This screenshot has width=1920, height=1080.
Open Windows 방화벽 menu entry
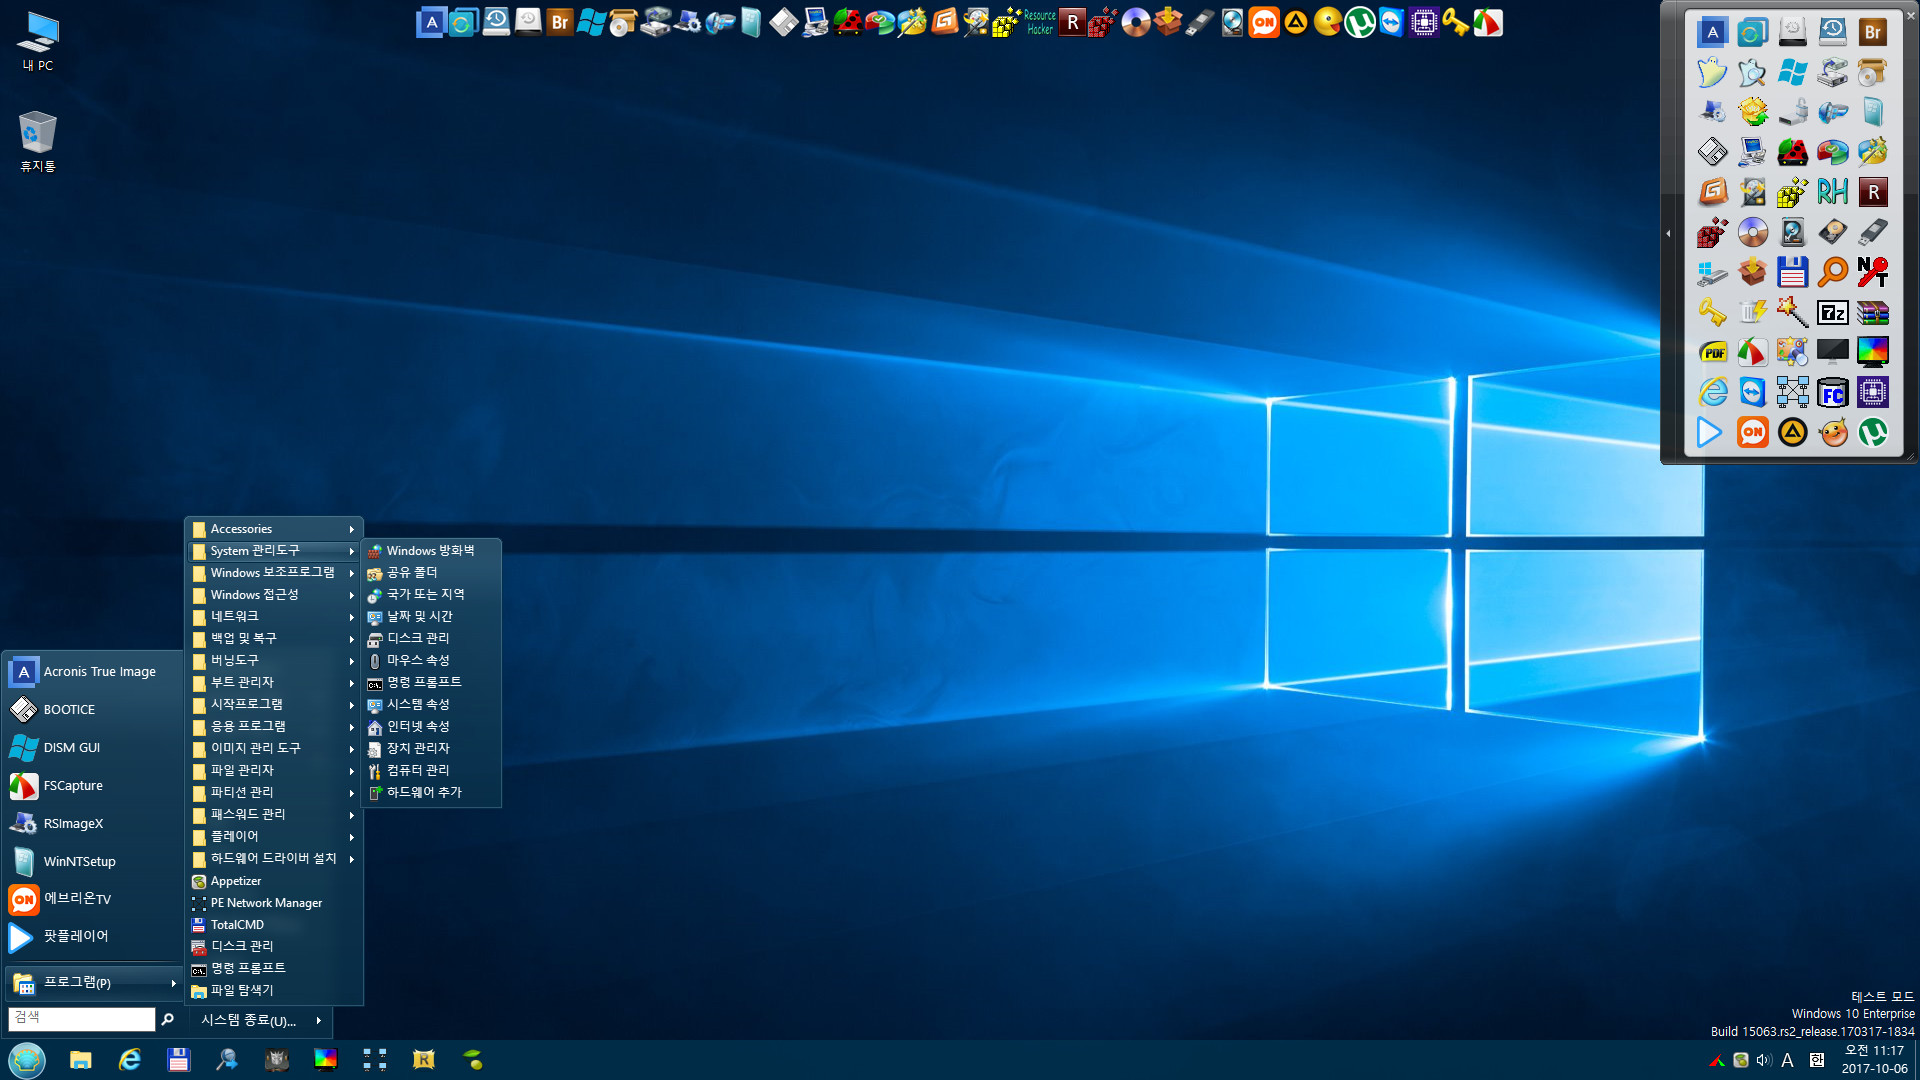click(x=431, y=551)
